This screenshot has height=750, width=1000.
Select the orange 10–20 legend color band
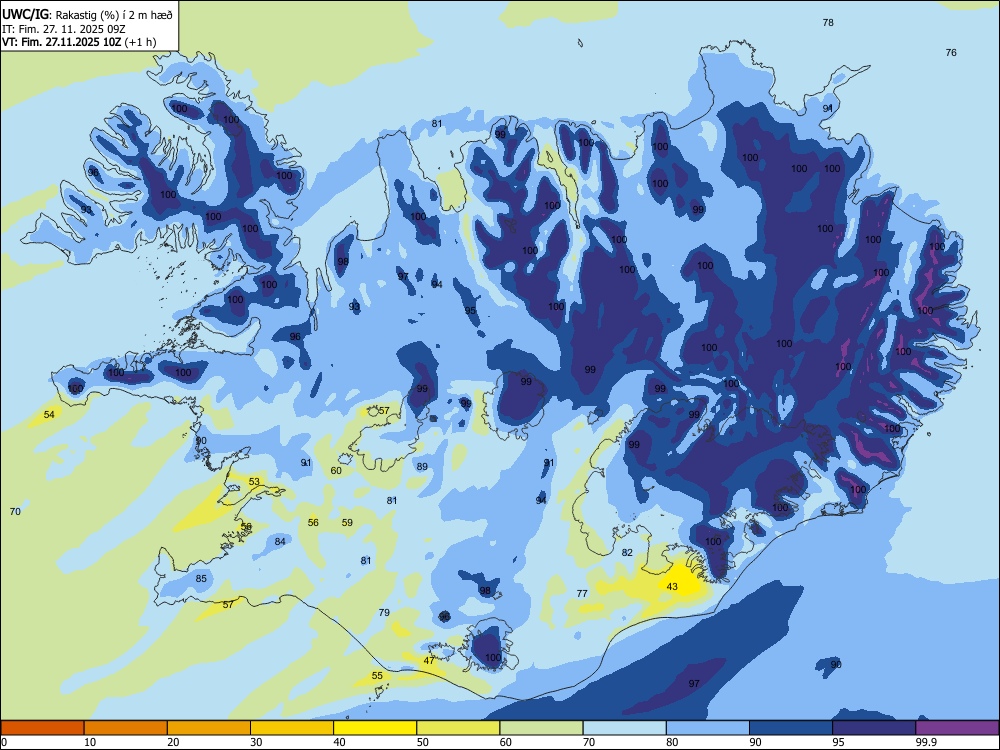pos(126,728)
